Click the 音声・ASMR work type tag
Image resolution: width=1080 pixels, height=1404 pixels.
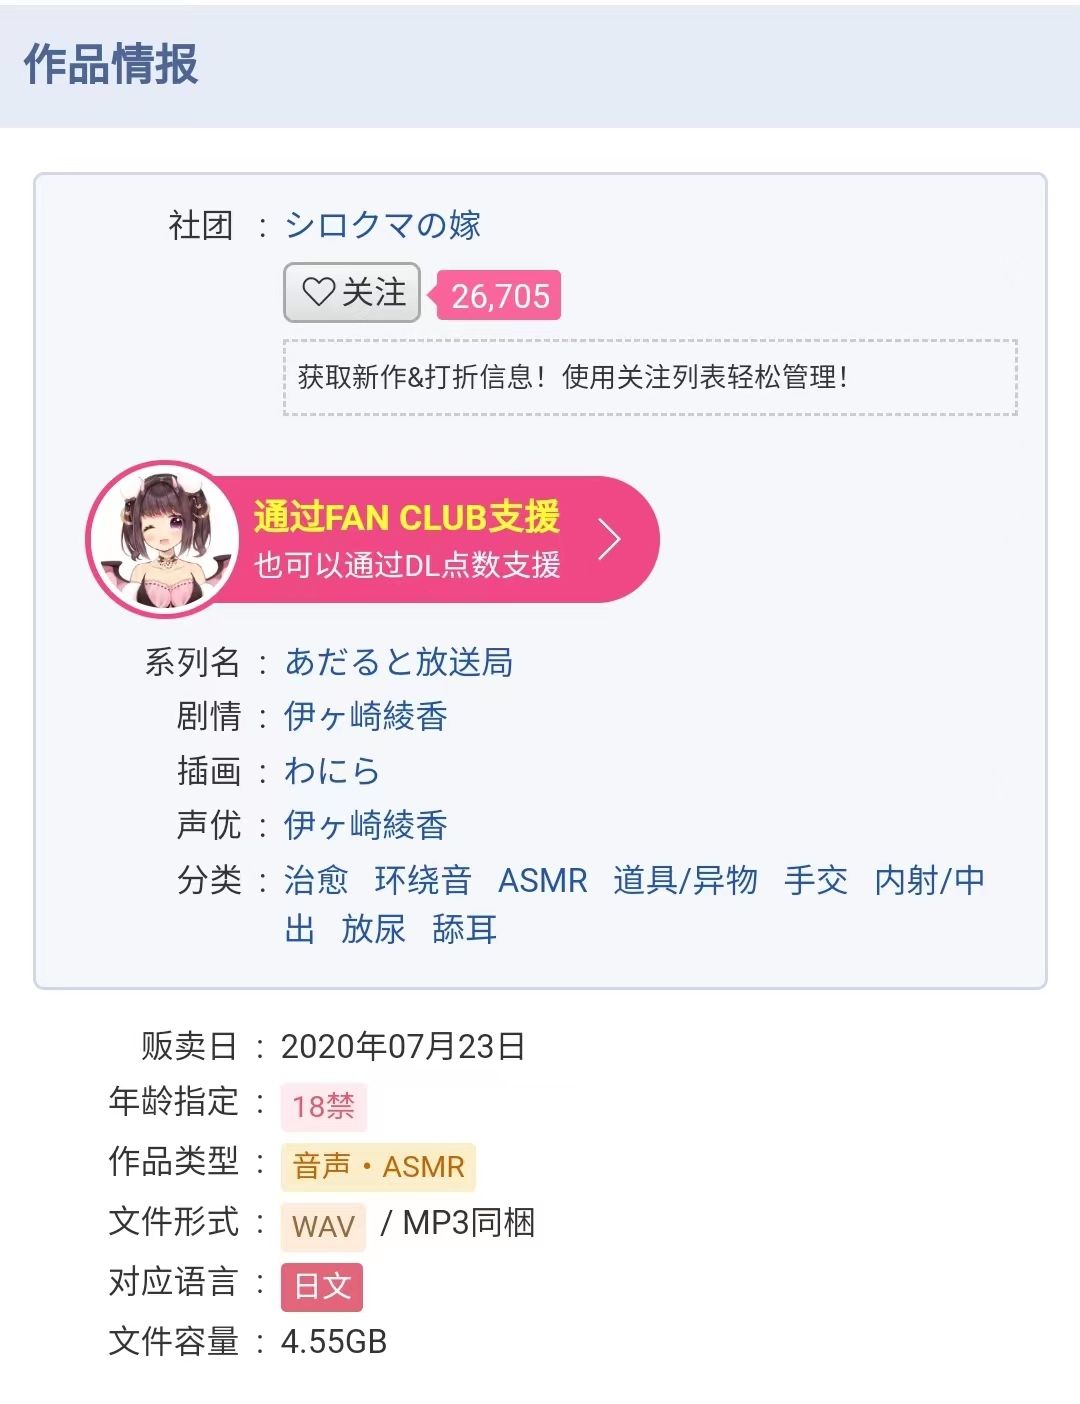click(x=375, y=1165)
